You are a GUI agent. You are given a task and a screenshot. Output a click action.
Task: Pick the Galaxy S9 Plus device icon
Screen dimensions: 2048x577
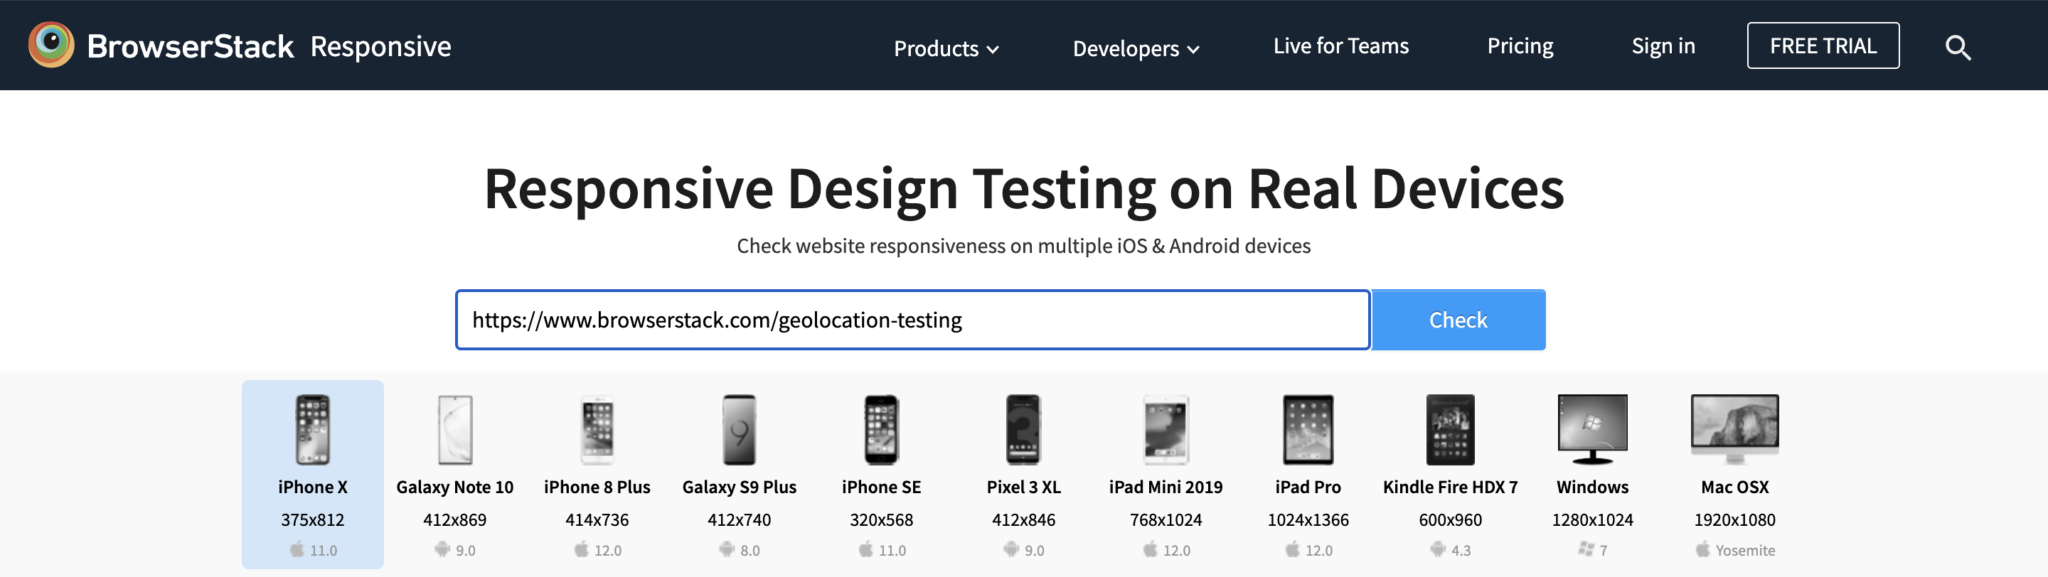pos(739,430)
